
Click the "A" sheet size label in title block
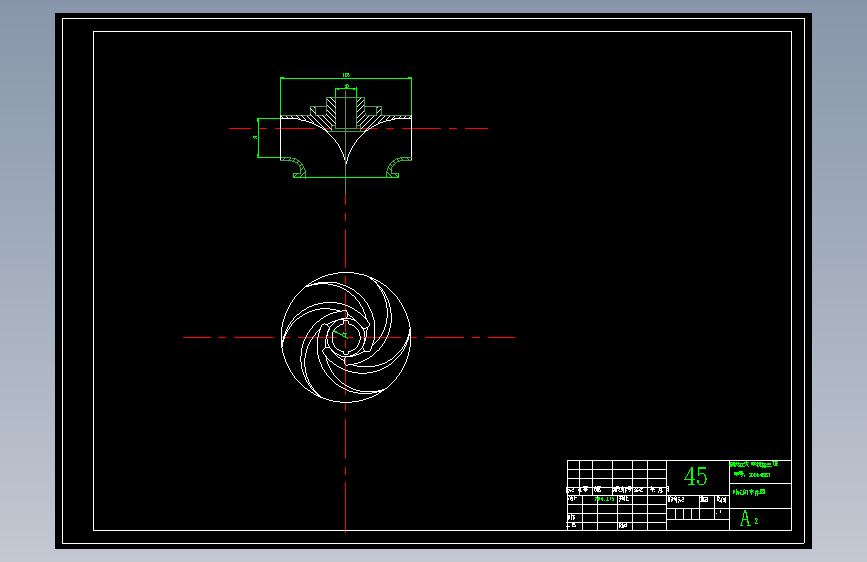745,519
